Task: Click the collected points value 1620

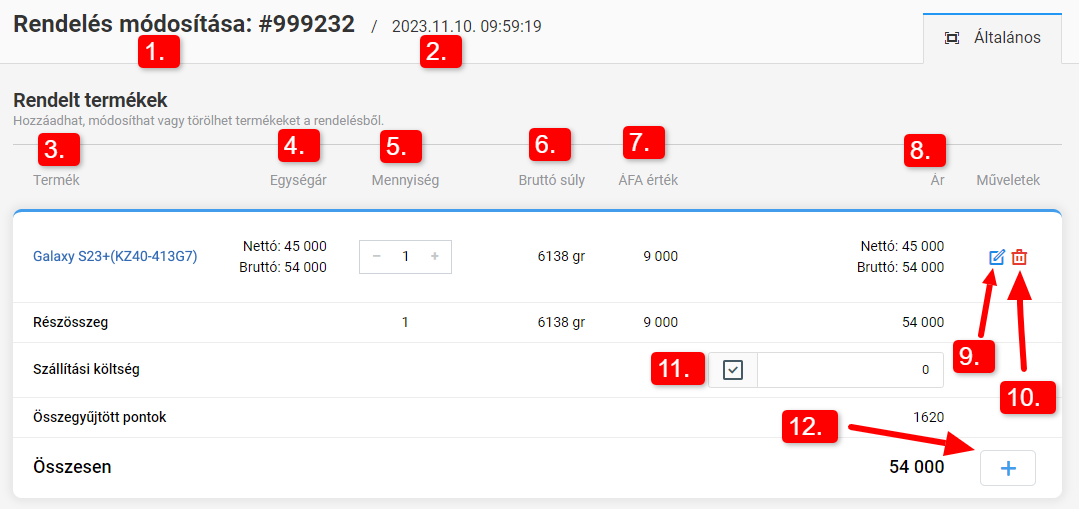Action: (x=930, y=417)
